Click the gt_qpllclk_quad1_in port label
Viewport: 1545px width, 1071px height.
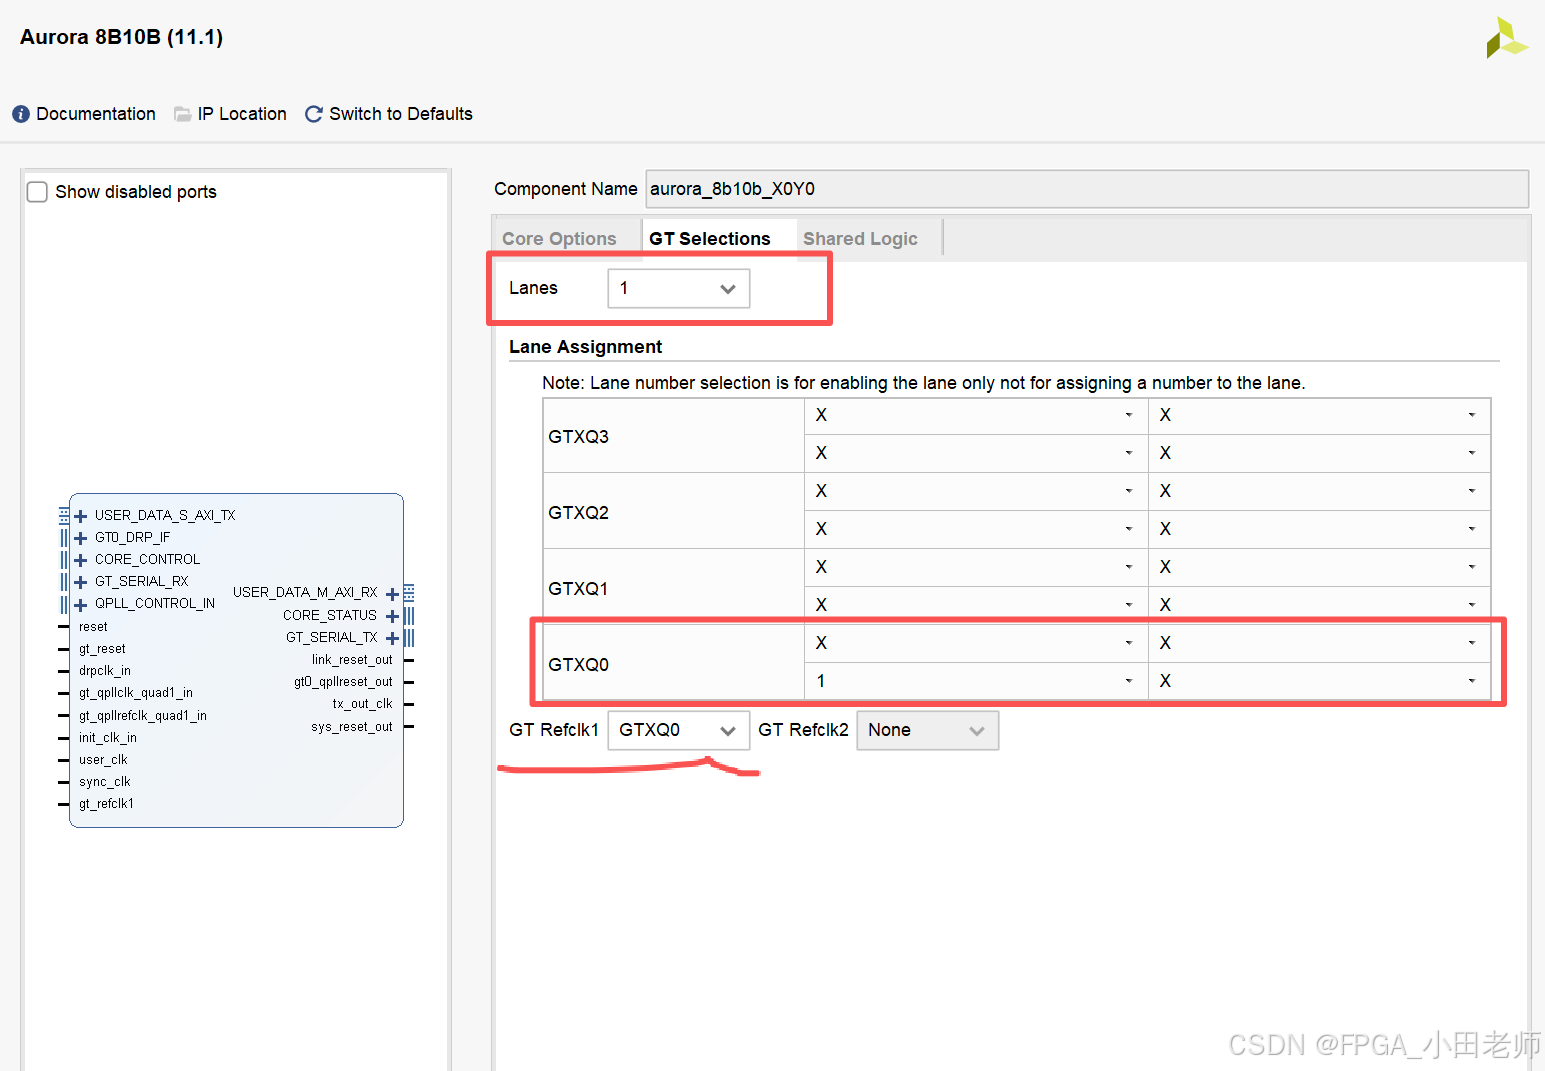[136, 693]
